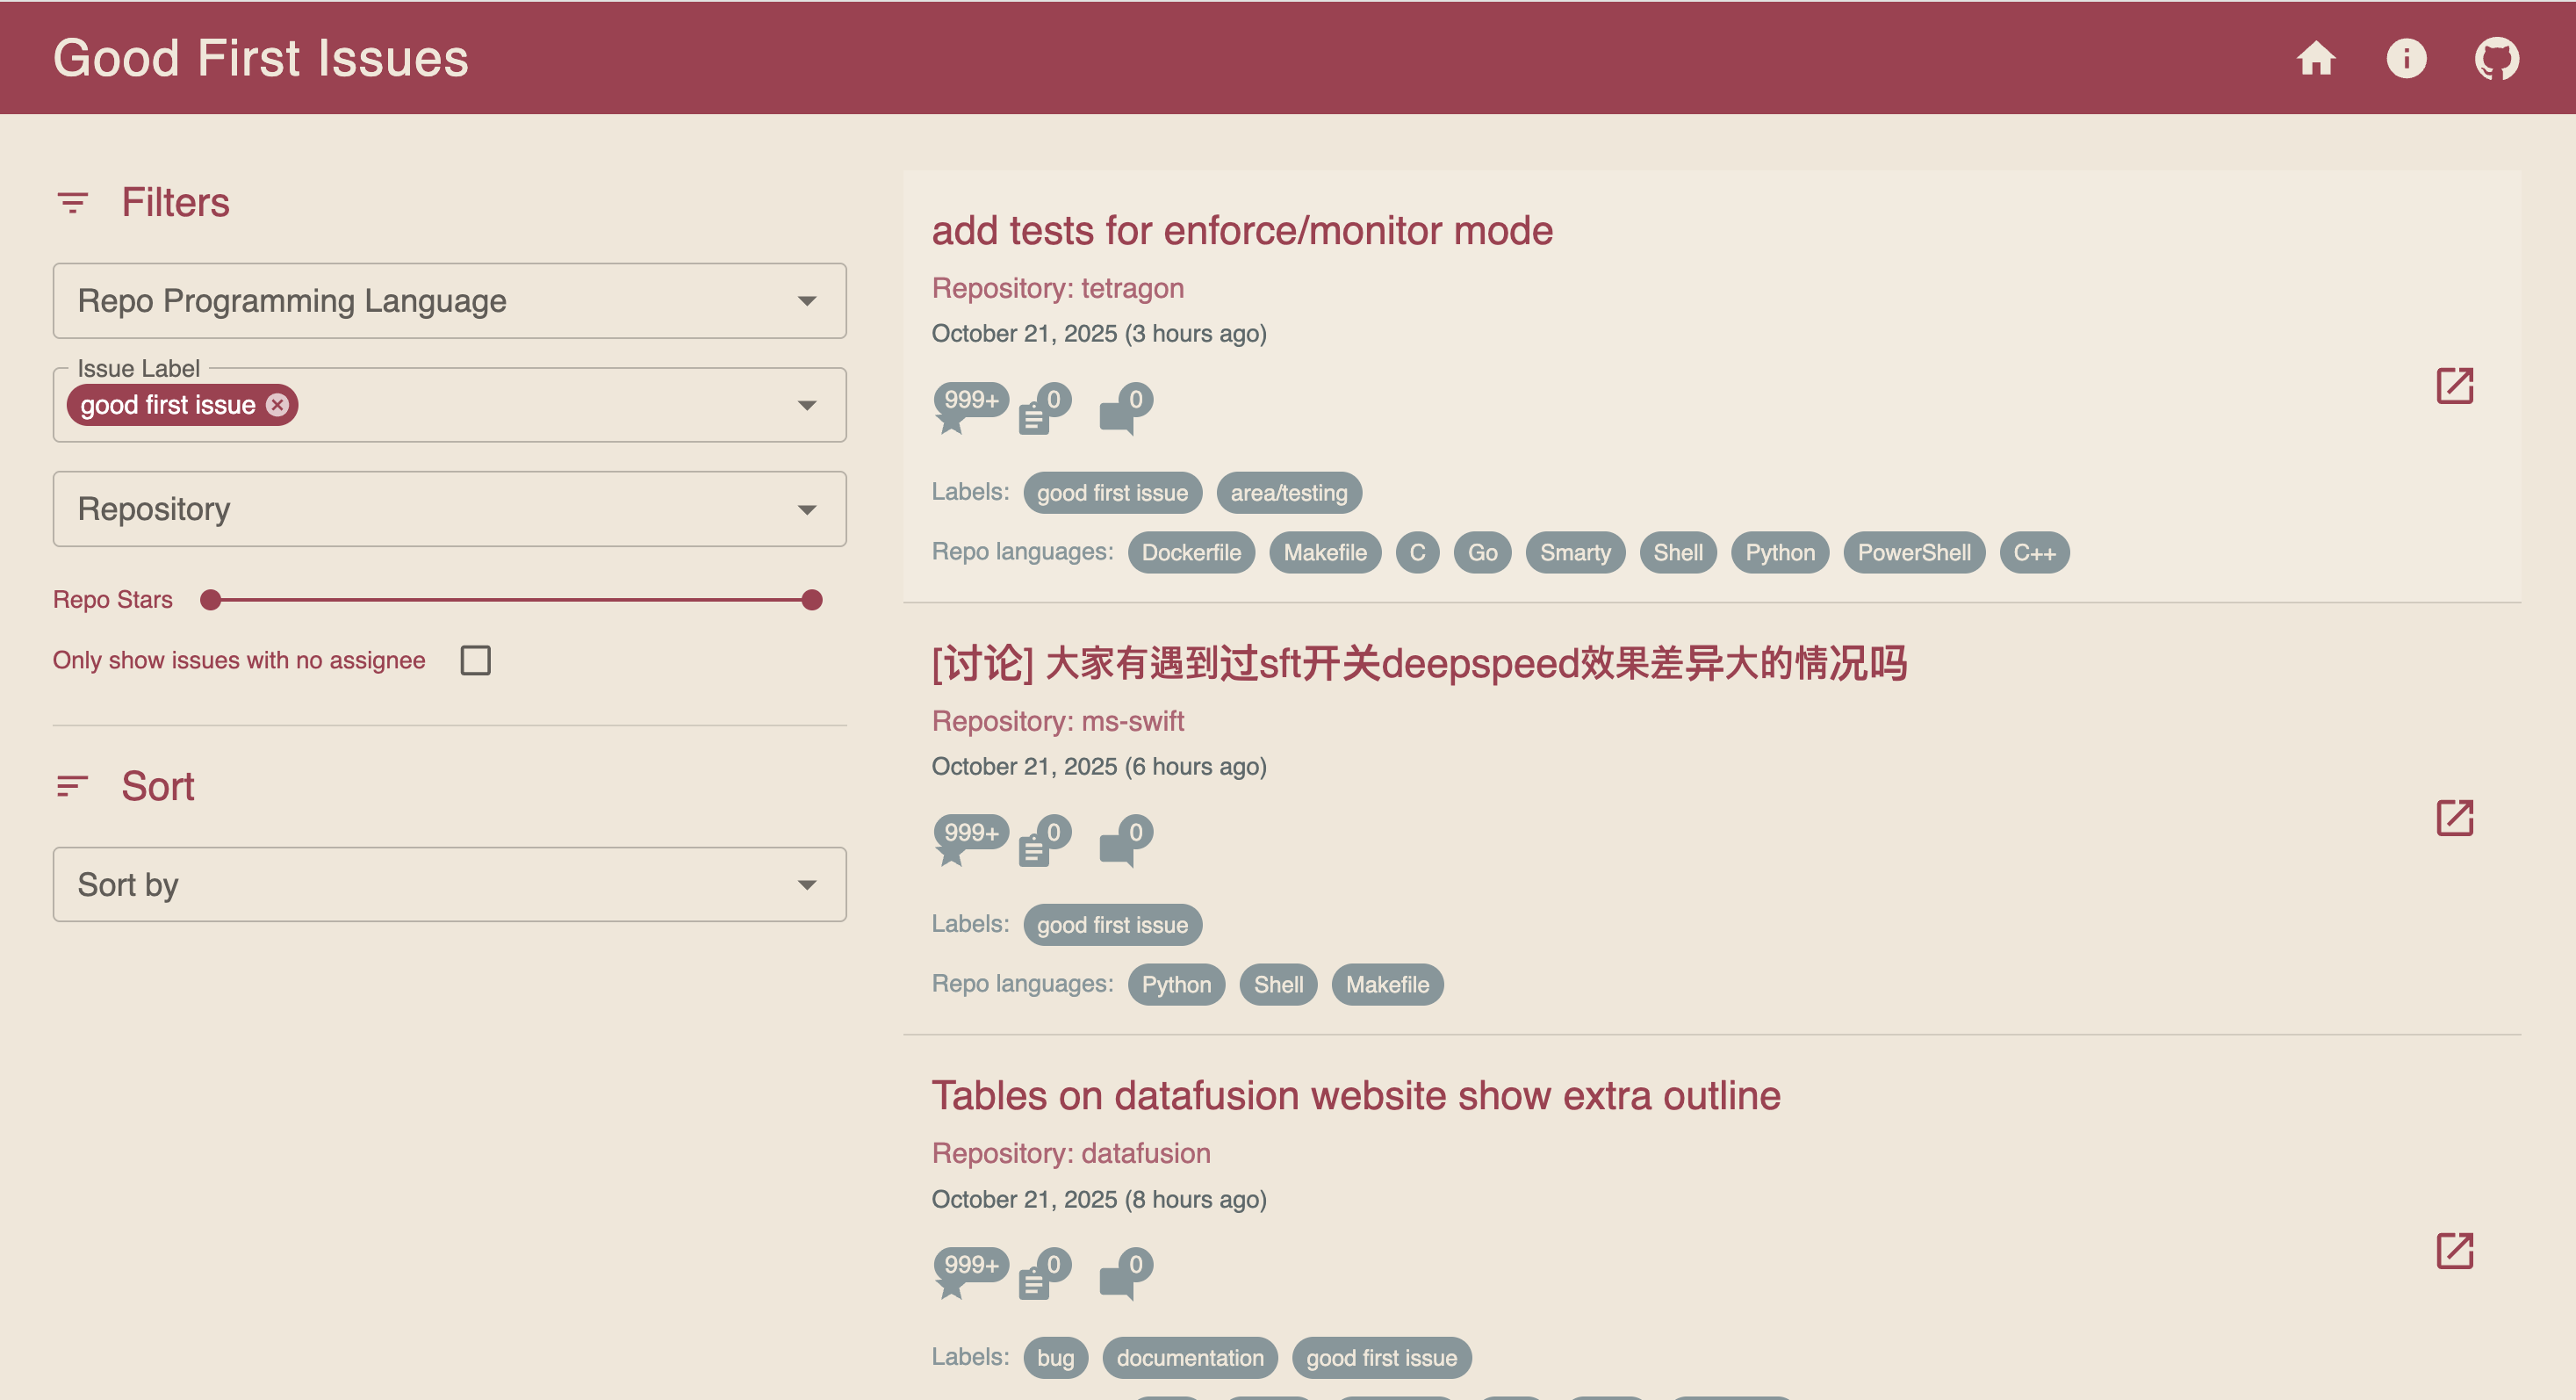The width and height of the screenshot is (2576, 1400).
Task: Open ms-swift issue external link icon
Action: [2454, 818]
